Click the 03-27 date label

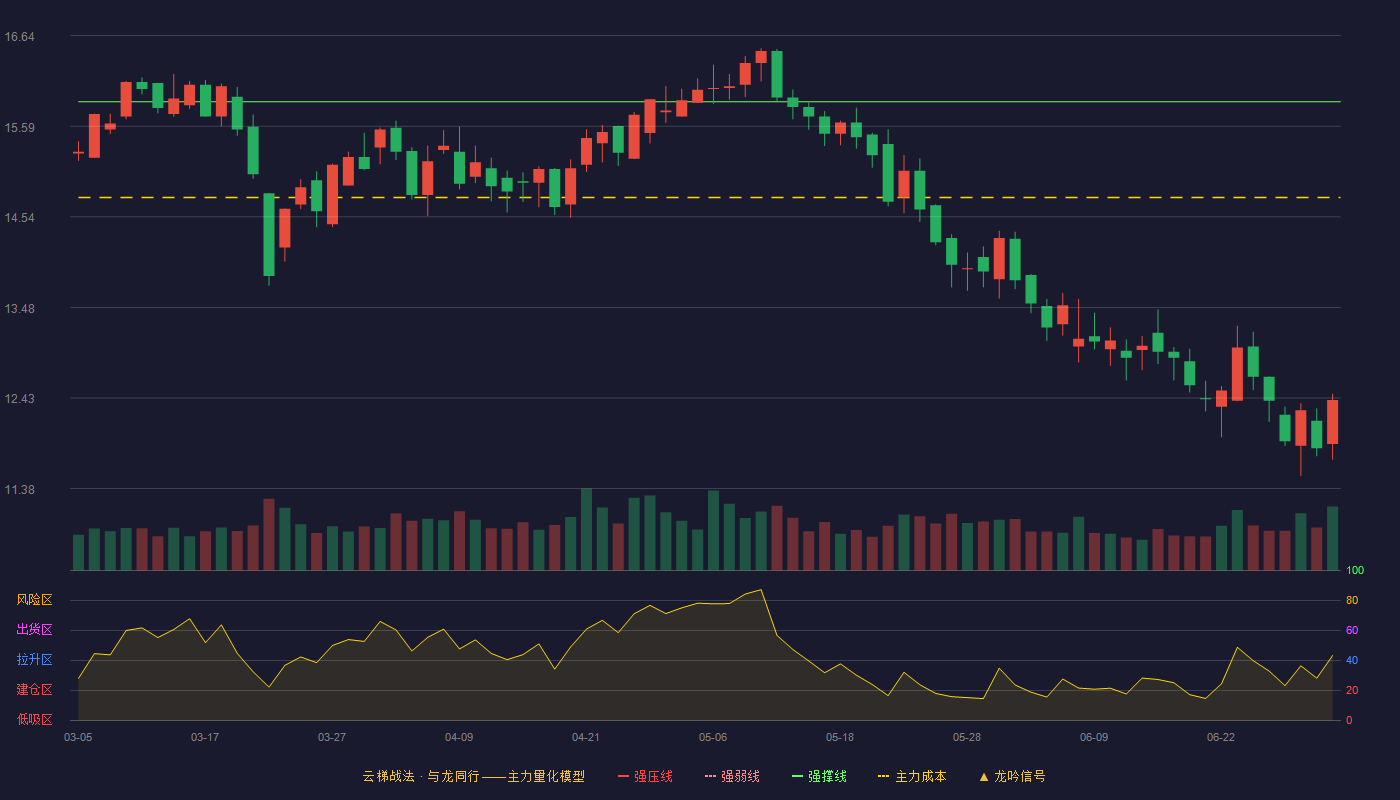click(332, 737)
